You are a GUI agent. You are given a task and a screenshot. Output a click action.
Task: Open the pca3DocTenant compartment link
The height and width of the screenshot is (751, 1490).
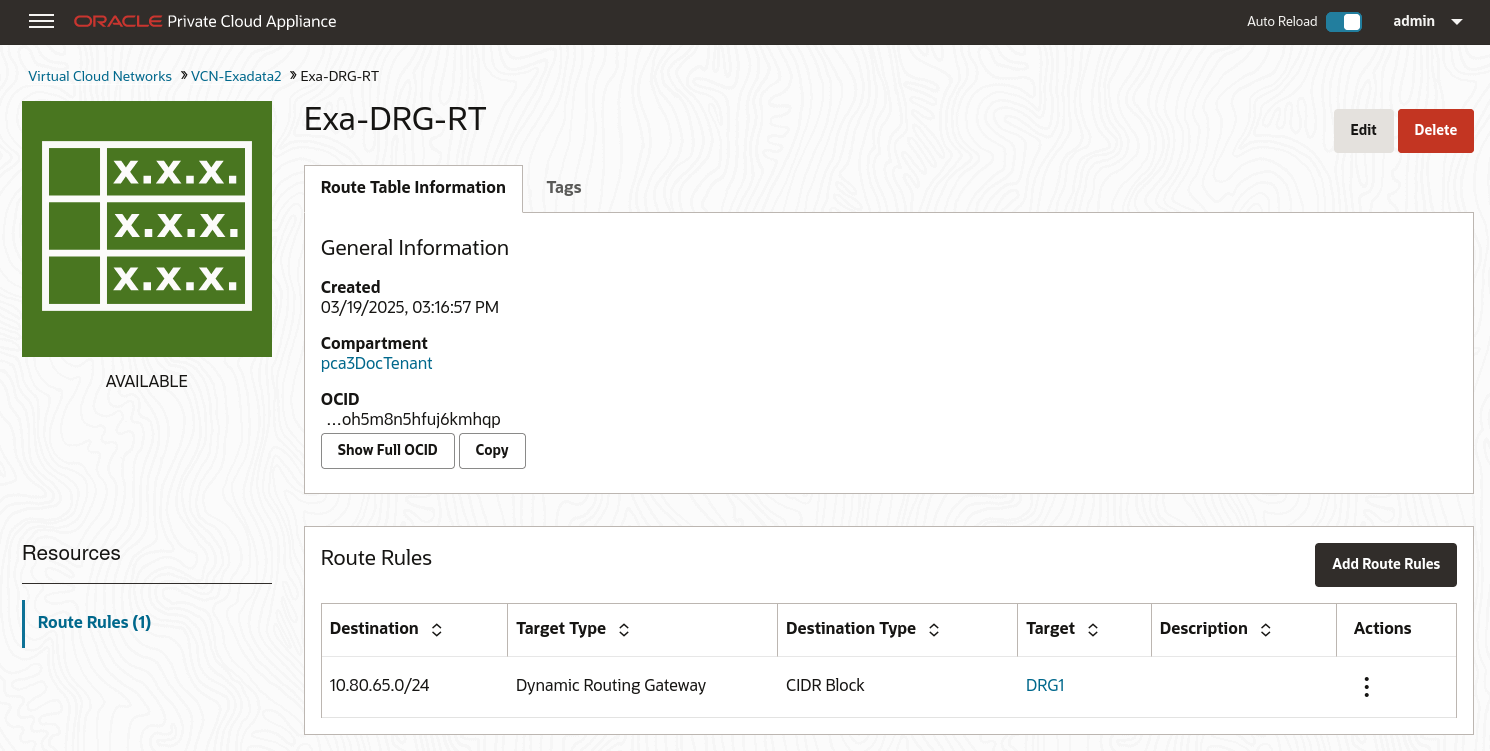[377, 363]
